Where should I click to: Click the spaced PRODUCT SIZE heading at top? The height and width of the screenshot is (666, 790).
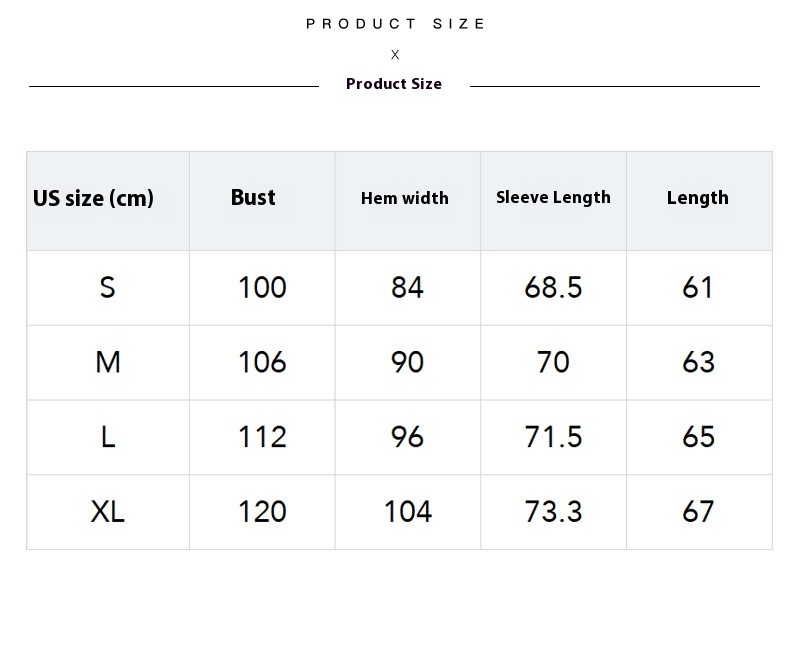[x=395, y=24]
